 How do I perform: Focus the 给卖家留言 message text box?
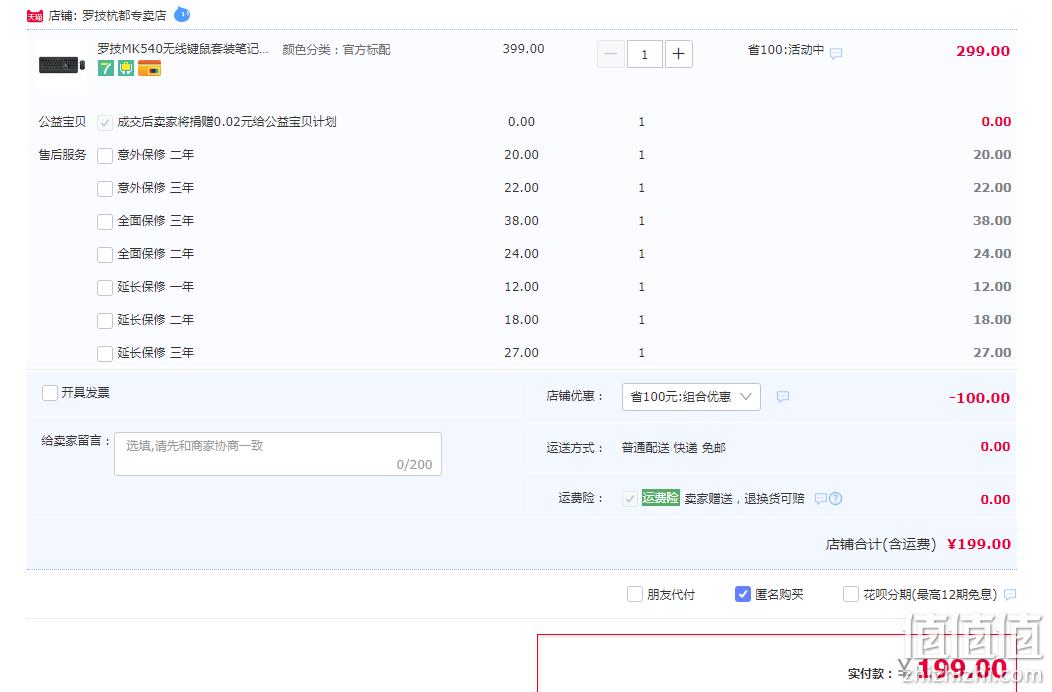(278, 454)
